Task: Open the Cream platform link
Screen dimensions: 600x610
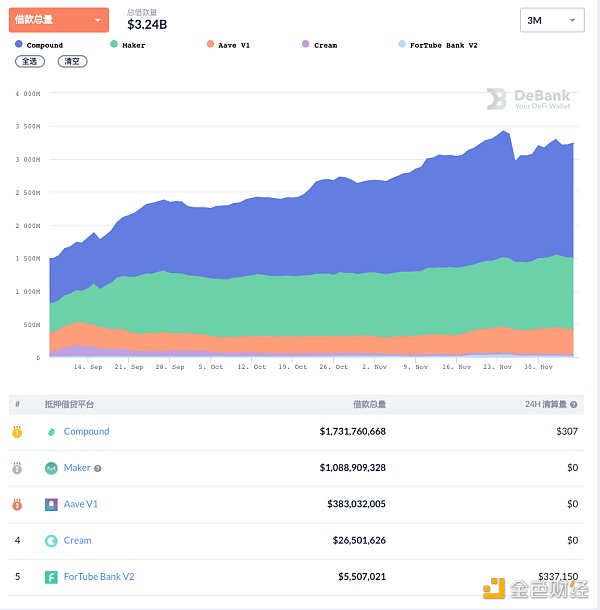Action: tap(77, 540)
